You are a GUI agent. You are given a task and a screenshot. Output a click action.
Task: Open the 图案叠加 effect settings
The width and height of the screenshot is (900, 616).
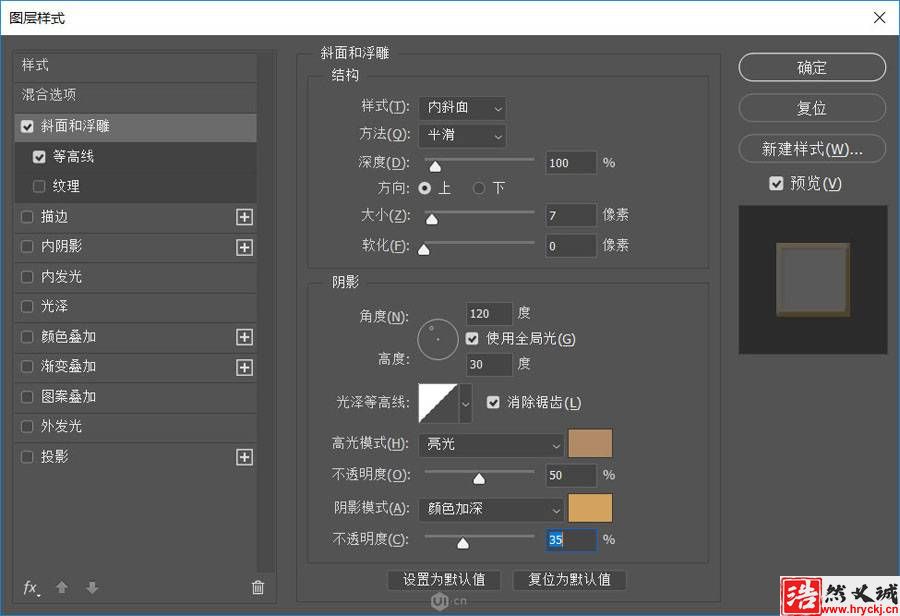pos(68,397)
